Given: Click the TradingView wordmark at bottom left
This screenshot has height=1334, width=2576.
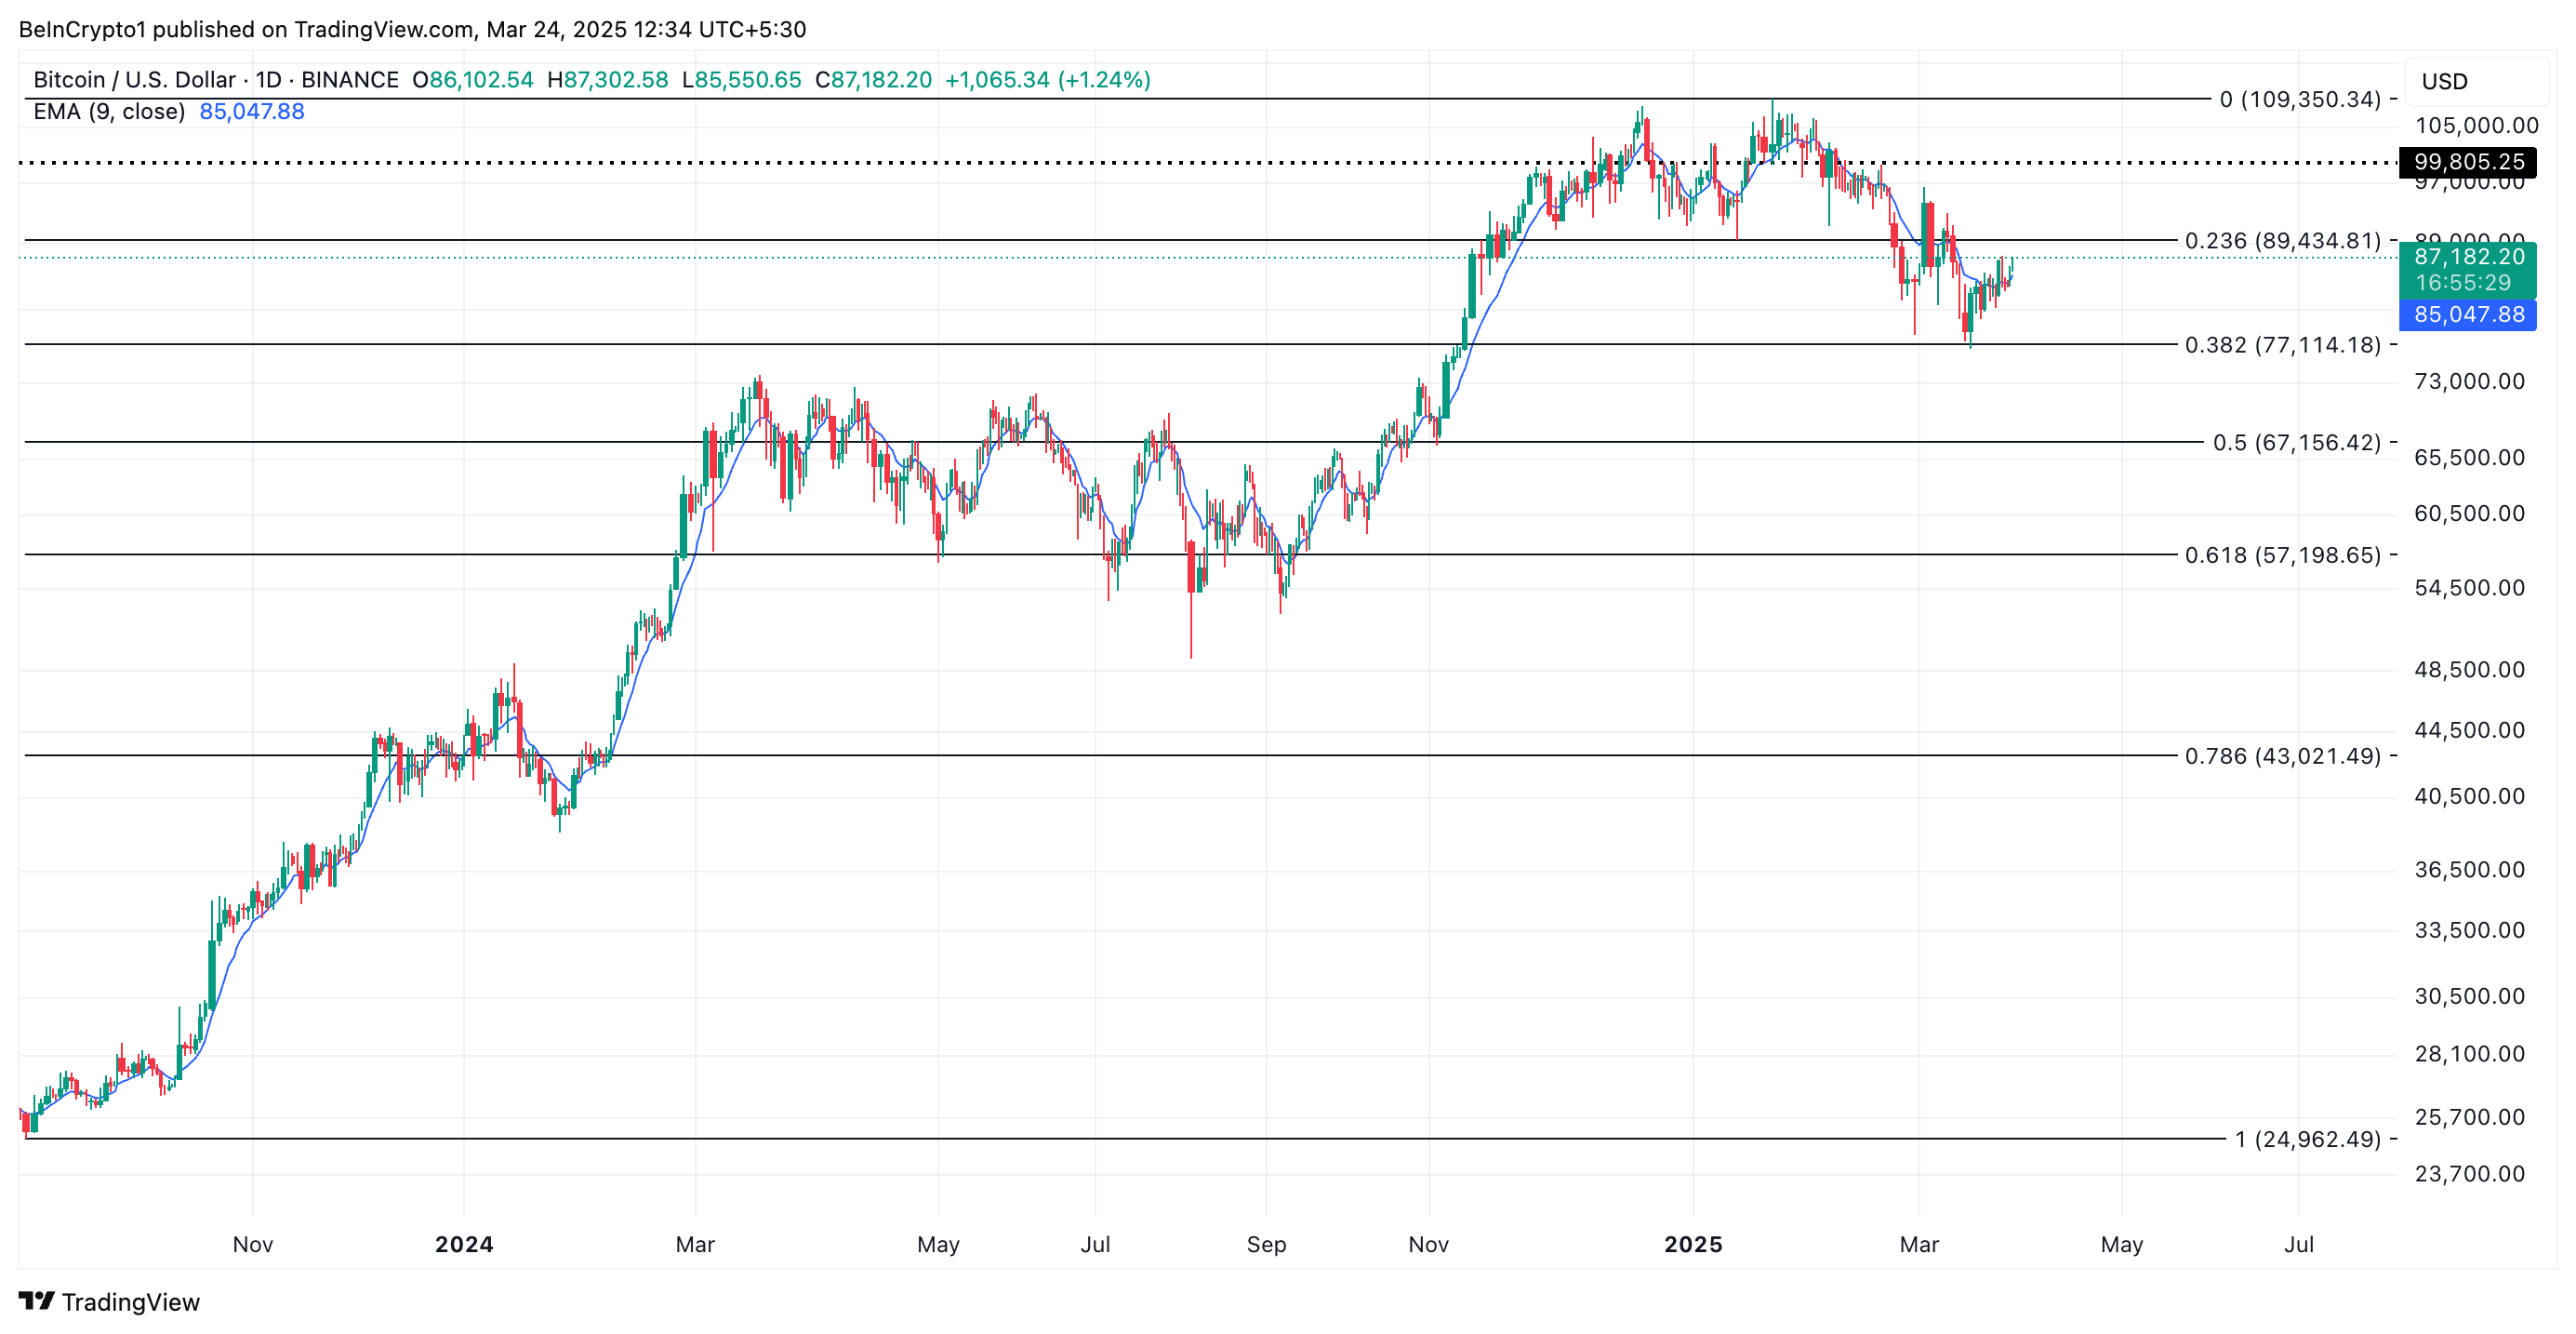Looking at the screenshot, I should 130,1302.
